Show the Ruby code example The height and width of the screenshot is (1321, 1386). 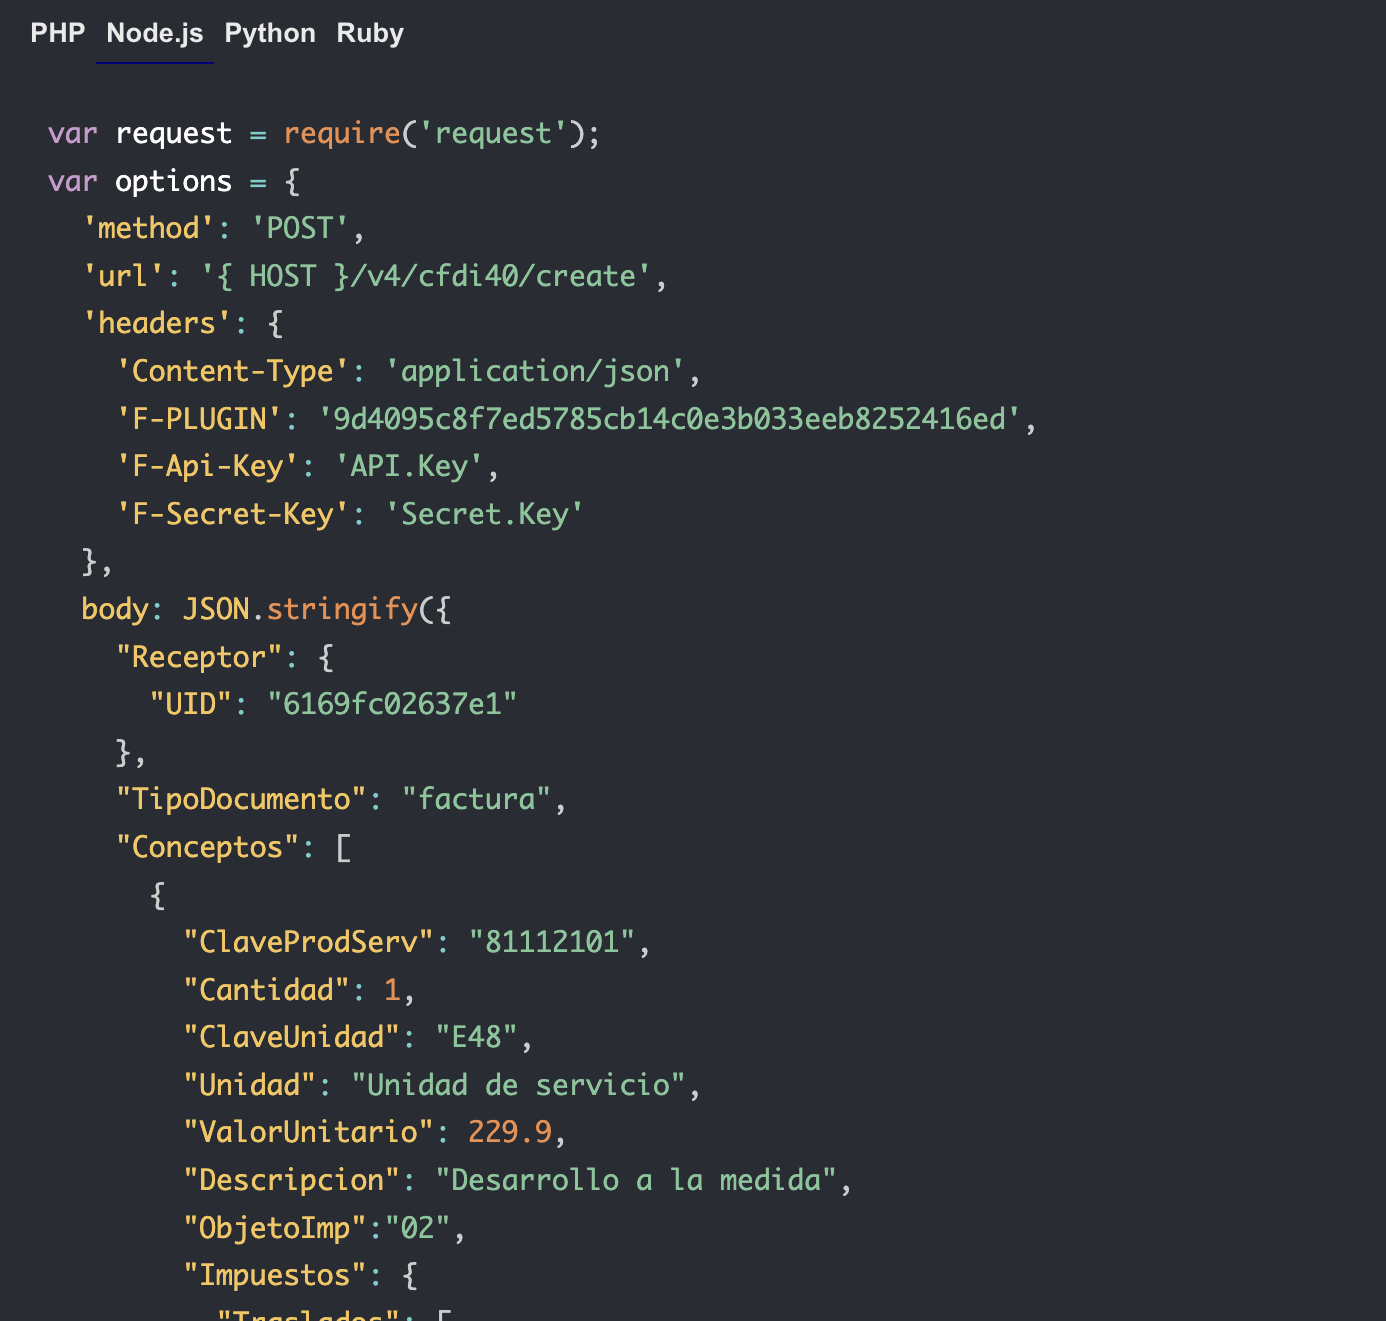[x=370, y=33]
